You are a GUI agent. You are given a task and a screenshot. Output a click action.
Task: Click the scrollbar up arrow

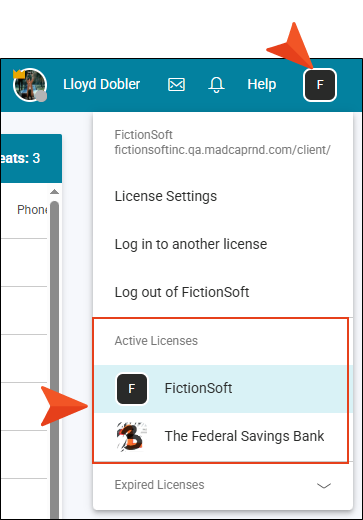[x=54, y=192]
